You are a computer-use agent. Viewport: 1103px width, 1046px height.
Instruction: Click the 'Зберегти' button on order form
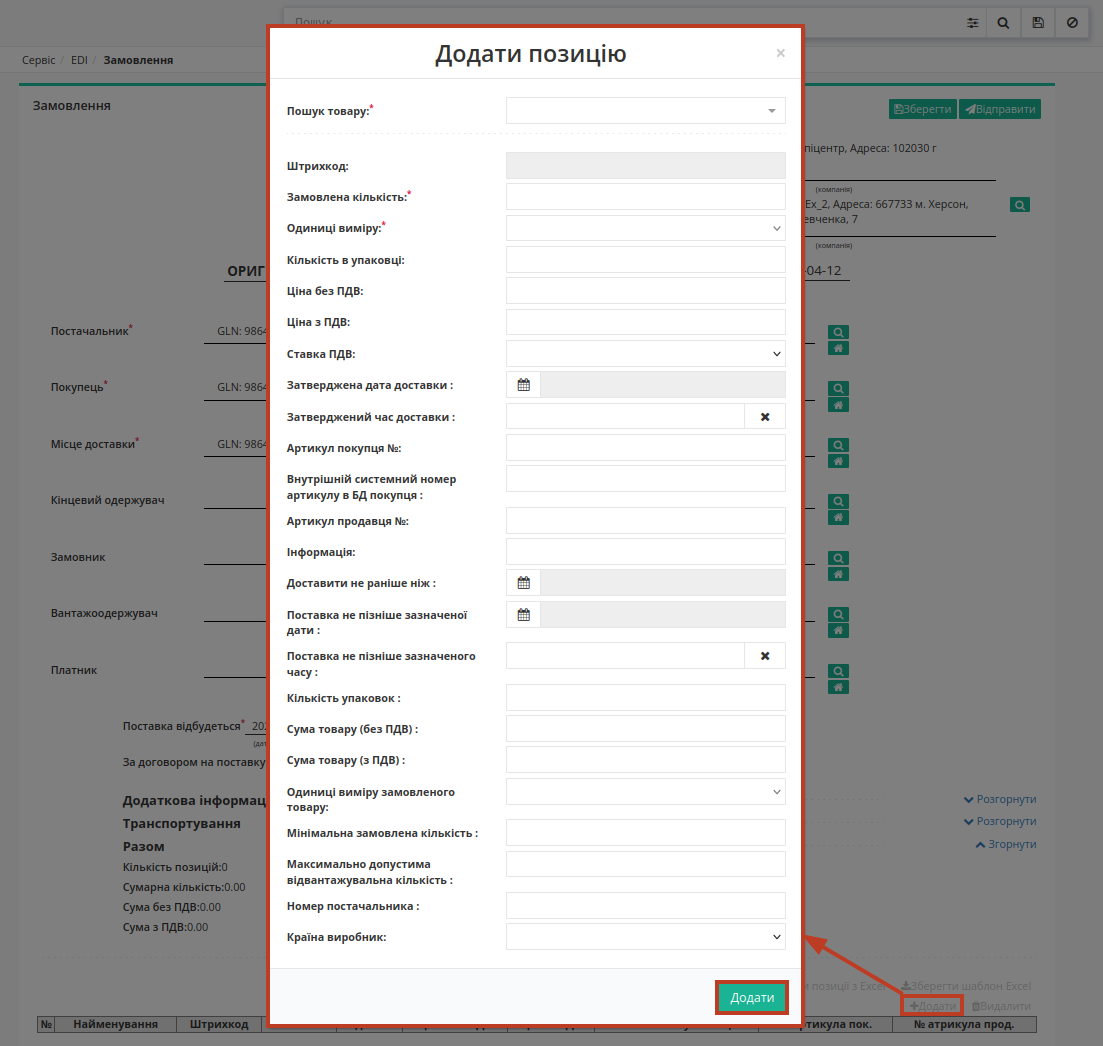[922, 109]
